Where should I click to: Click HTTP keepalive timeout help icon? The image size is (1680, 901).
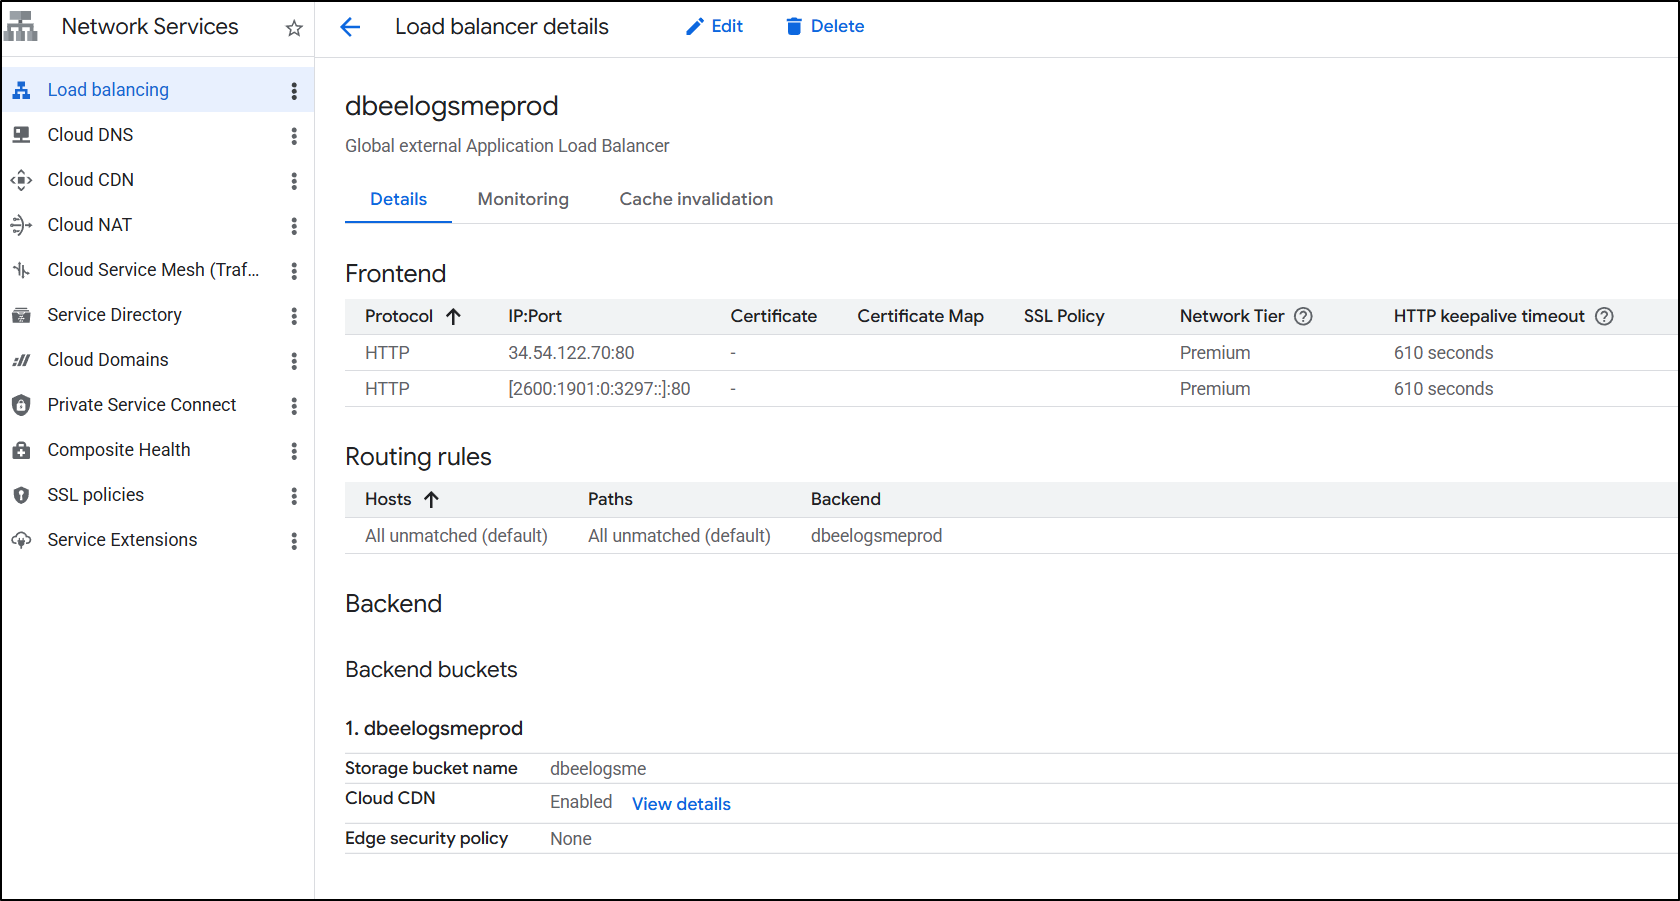[1604, 316]
